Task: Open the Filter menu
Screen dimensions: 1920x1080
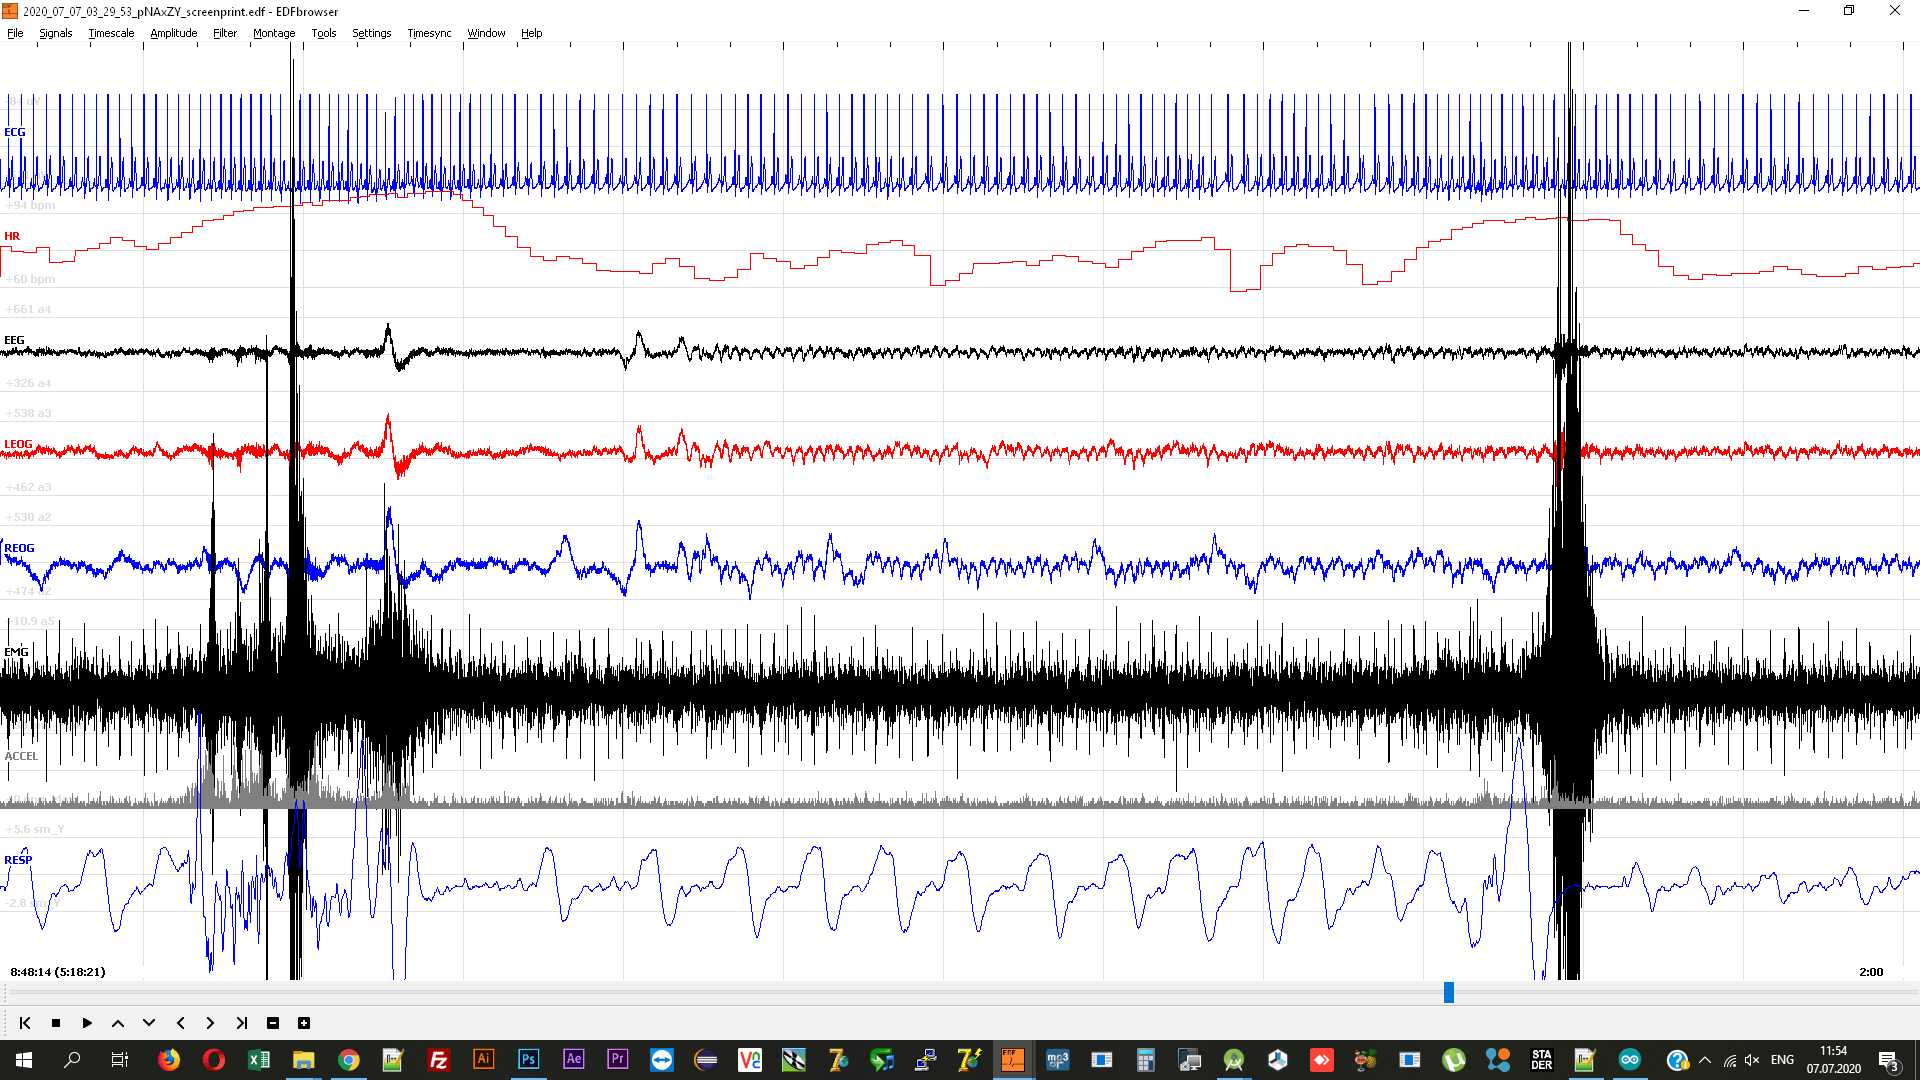Action: pyautogui.click(x=225, y=33)
